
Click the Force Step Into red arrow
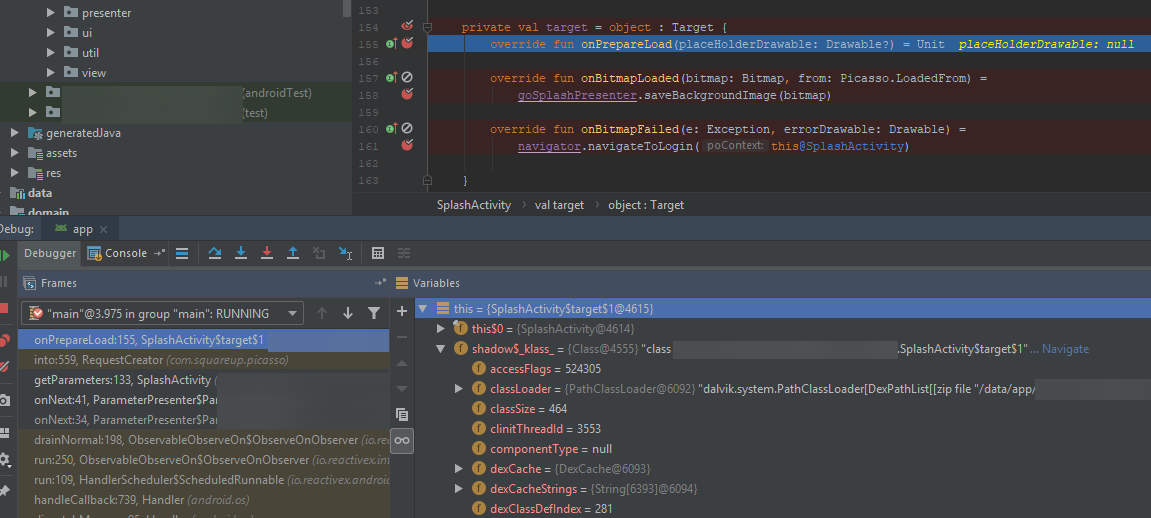[x=266, y=253]
